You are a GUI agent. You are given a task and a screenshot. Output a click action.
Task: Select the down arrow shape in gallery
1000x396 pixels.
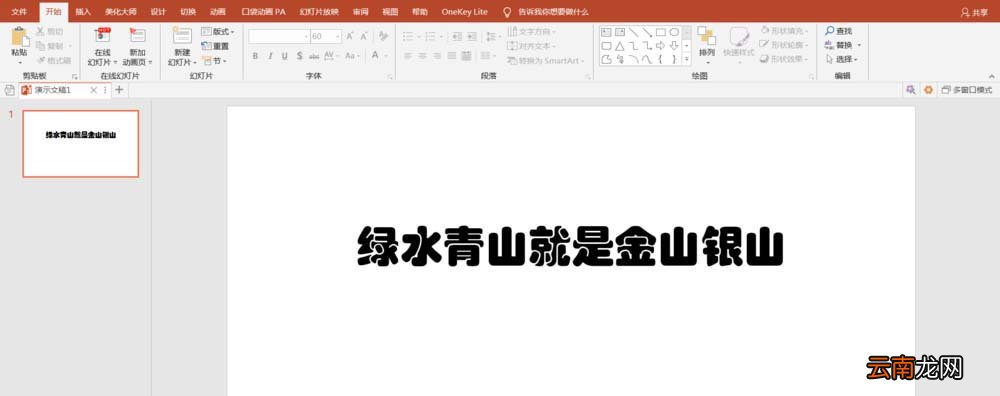(674, 46)
